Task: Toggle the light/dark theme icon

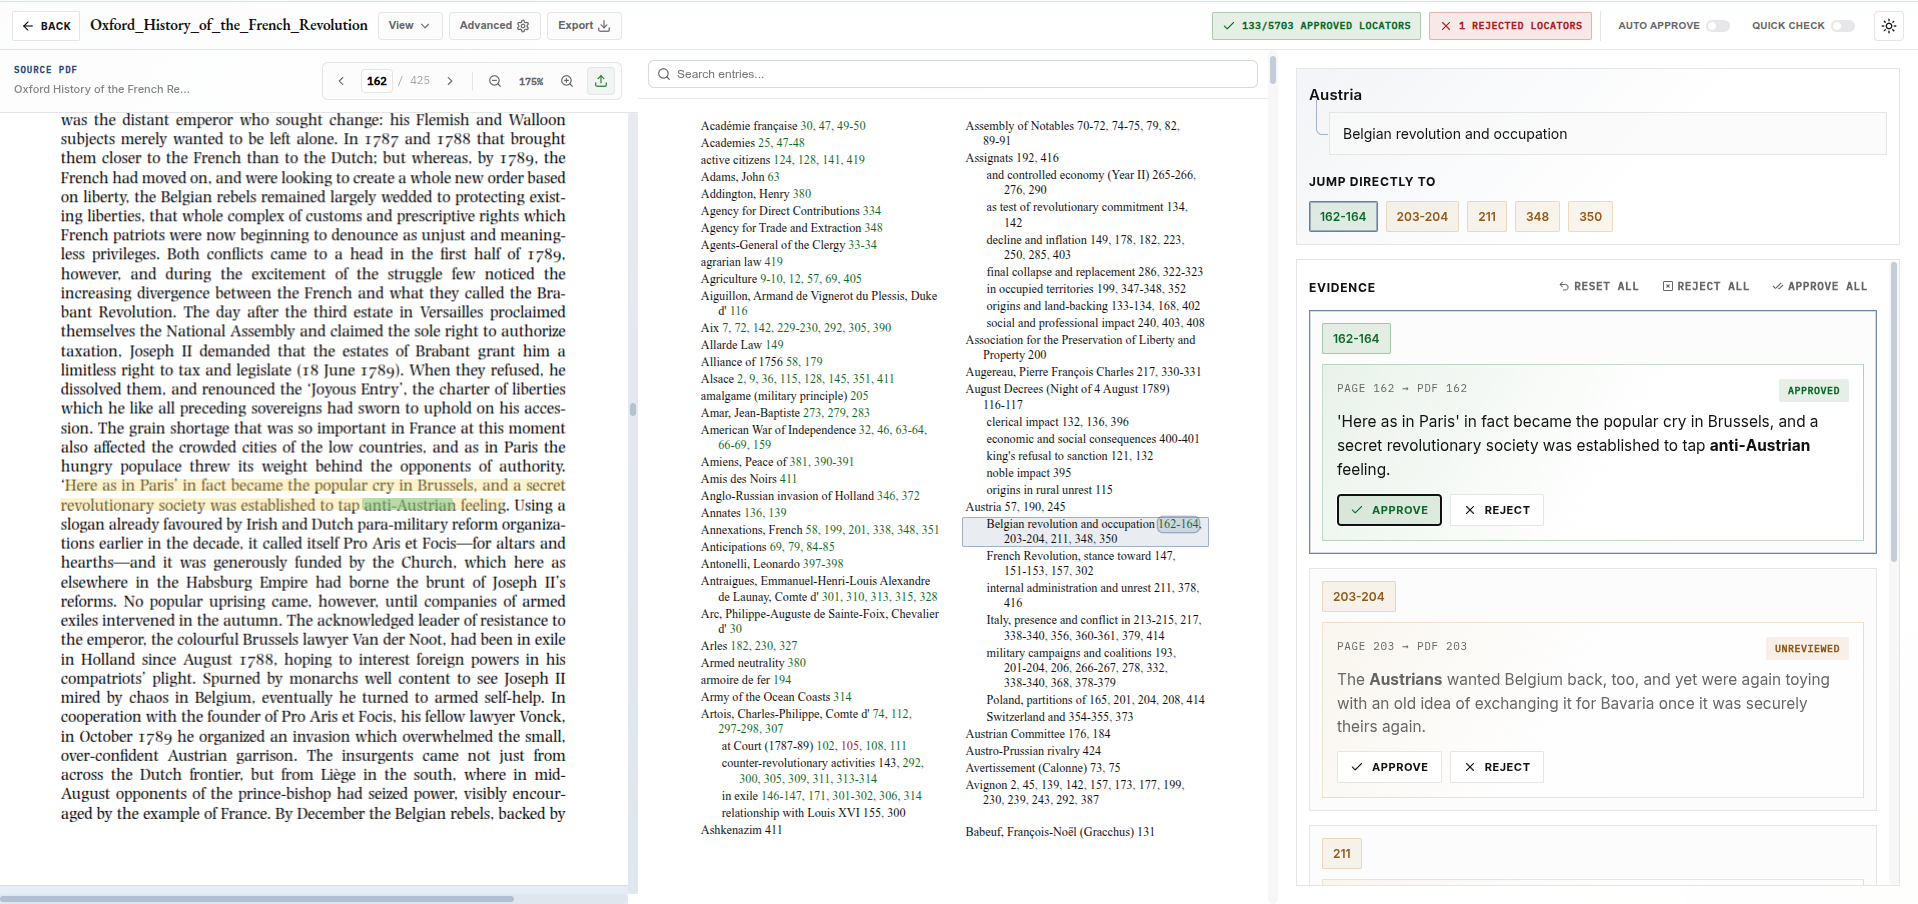Action: pos(1889,25)
